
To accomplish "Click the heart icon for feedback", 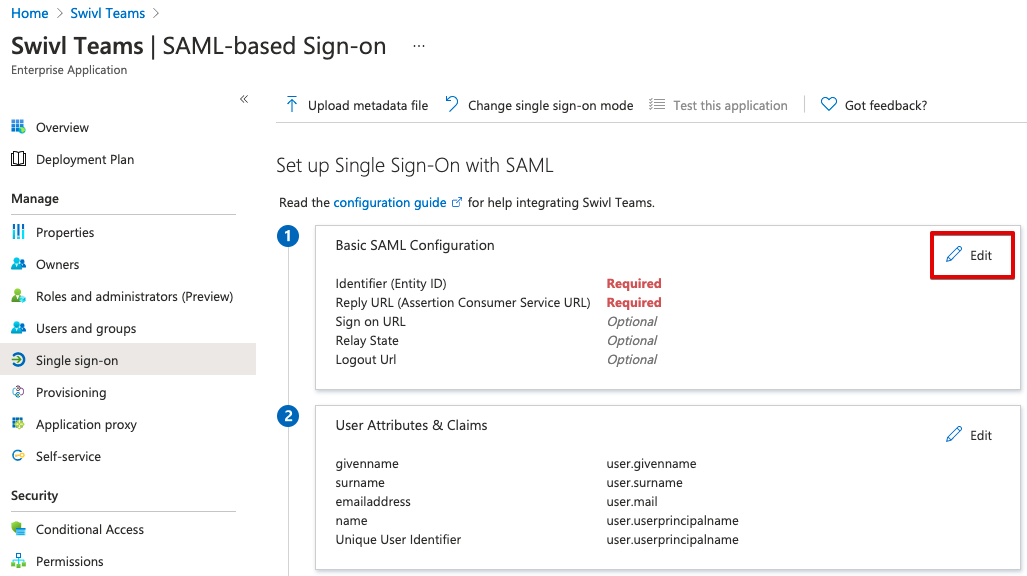I will (829, 104).
